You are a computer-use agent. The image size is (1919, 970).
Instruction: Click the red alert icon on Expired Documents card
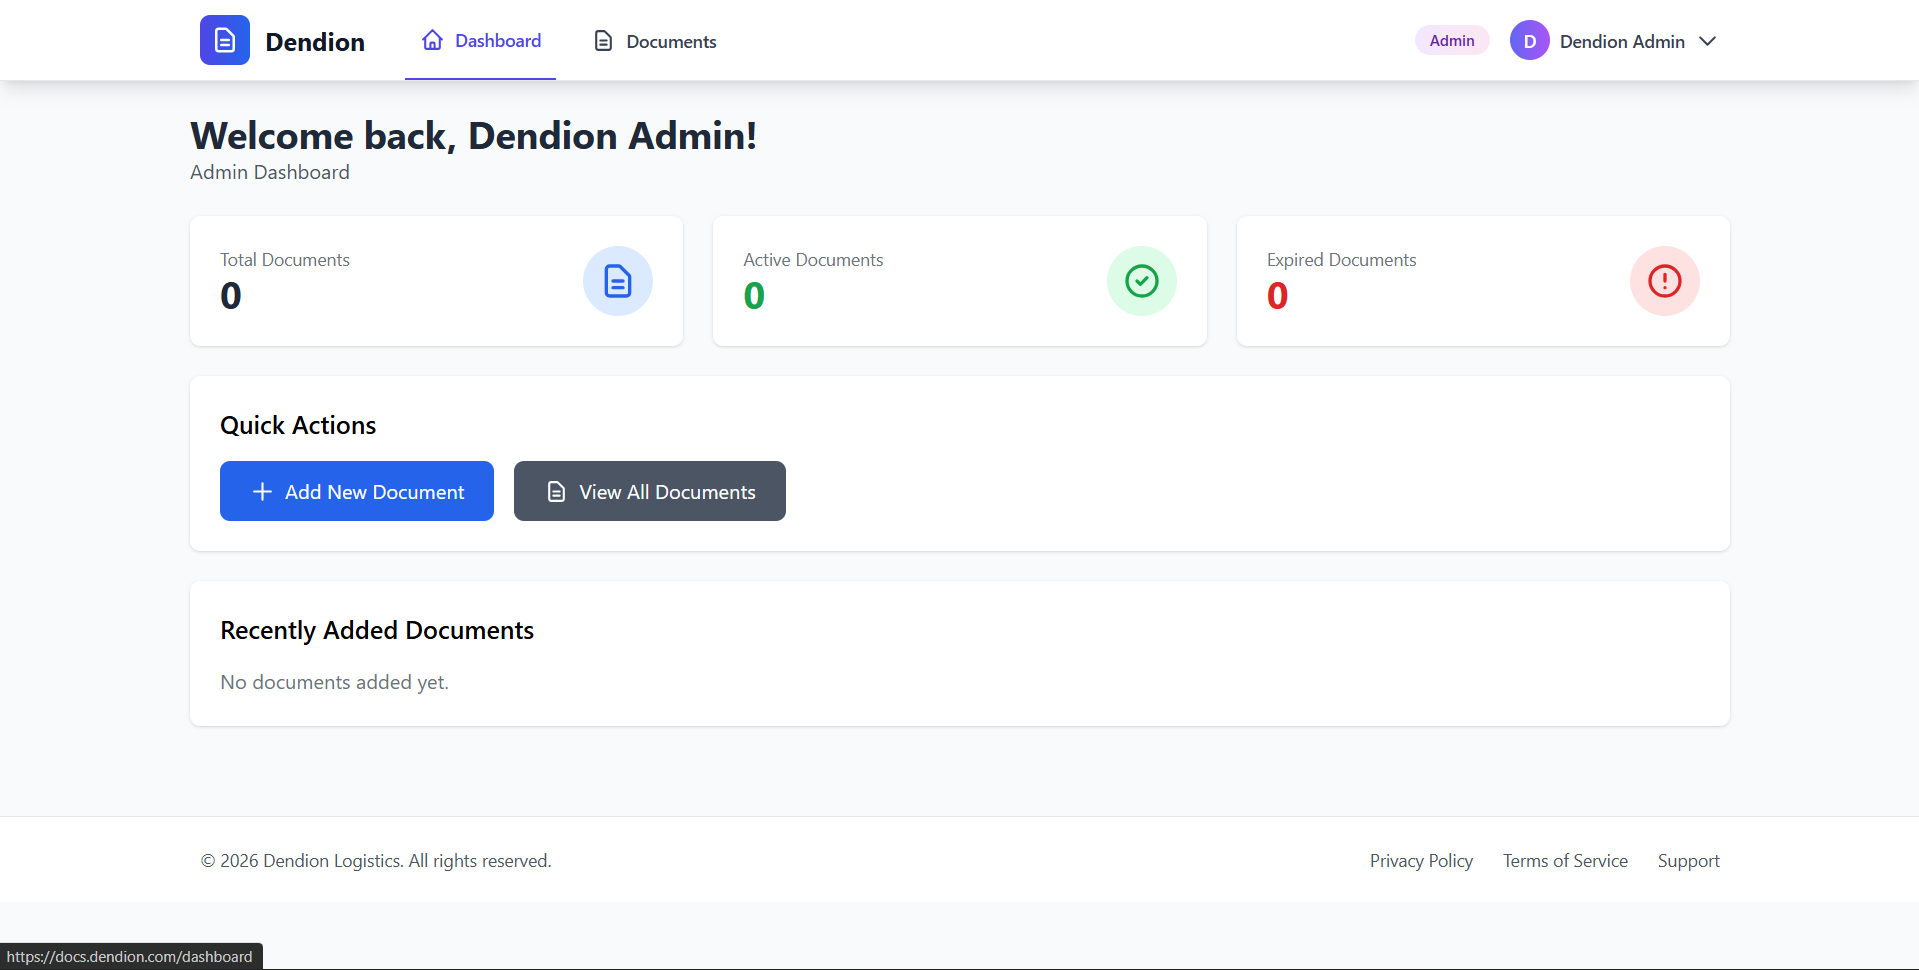(1664, 281)
